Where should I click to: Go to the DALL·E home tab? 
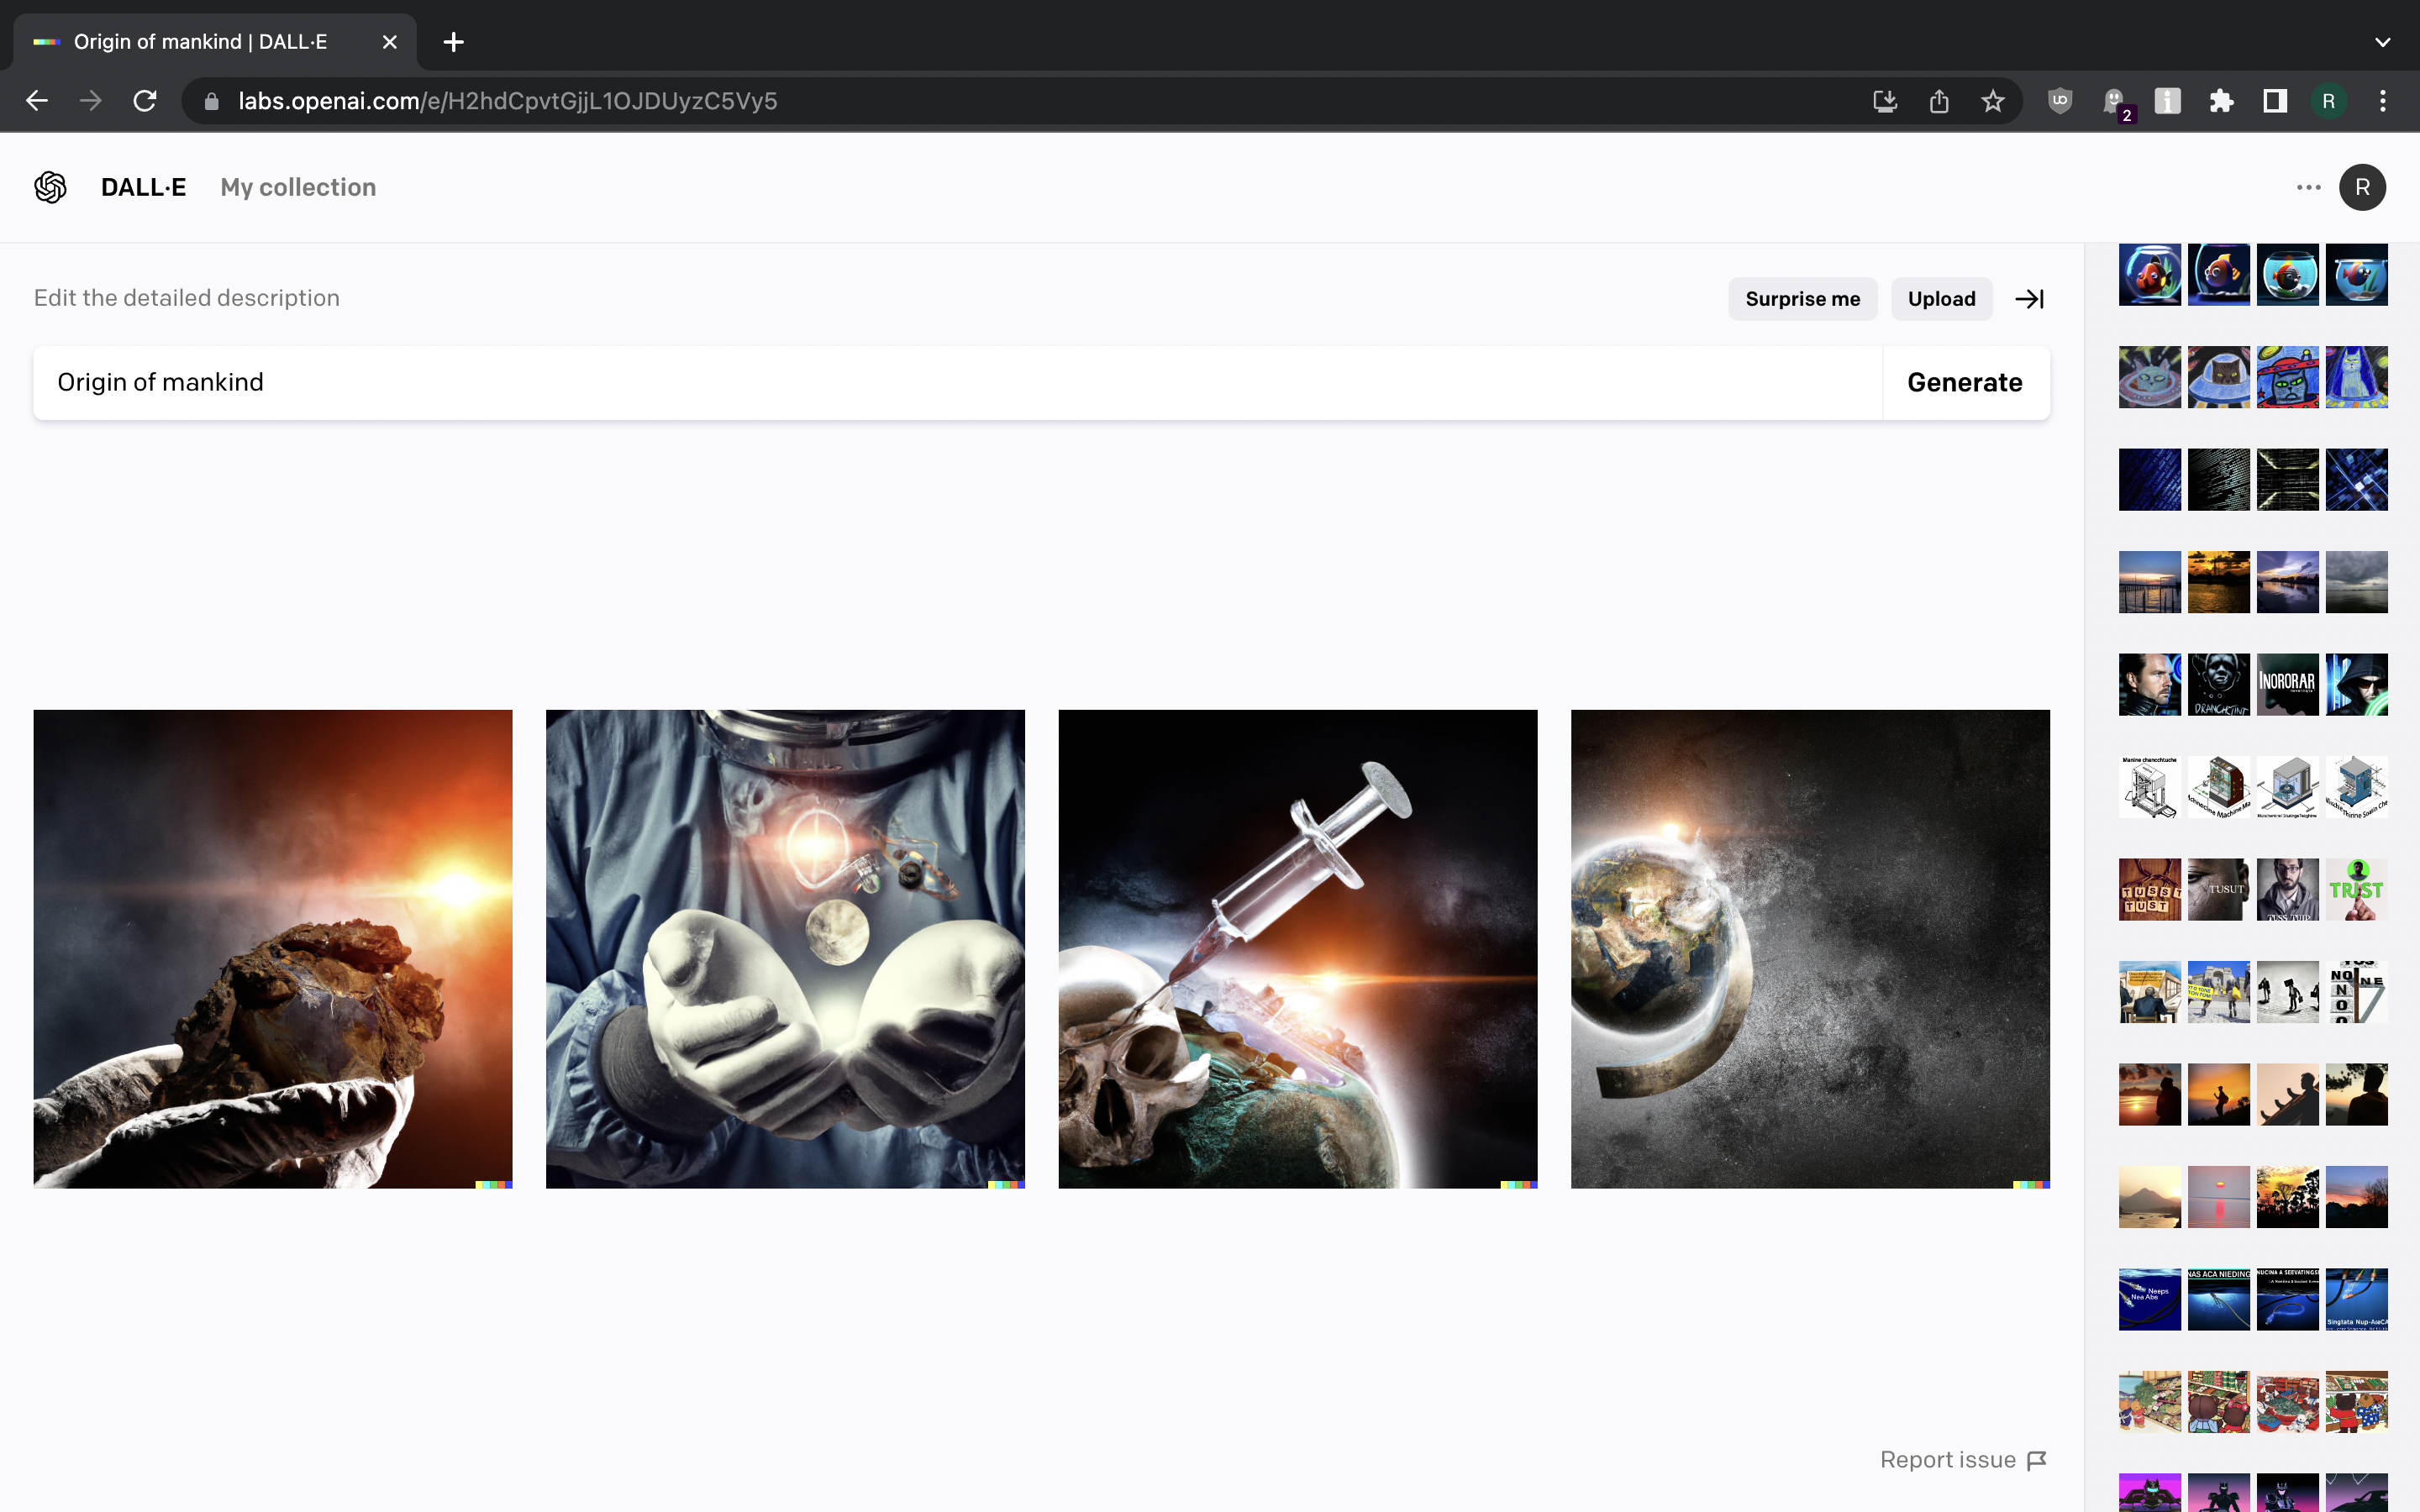pos(143,187)
